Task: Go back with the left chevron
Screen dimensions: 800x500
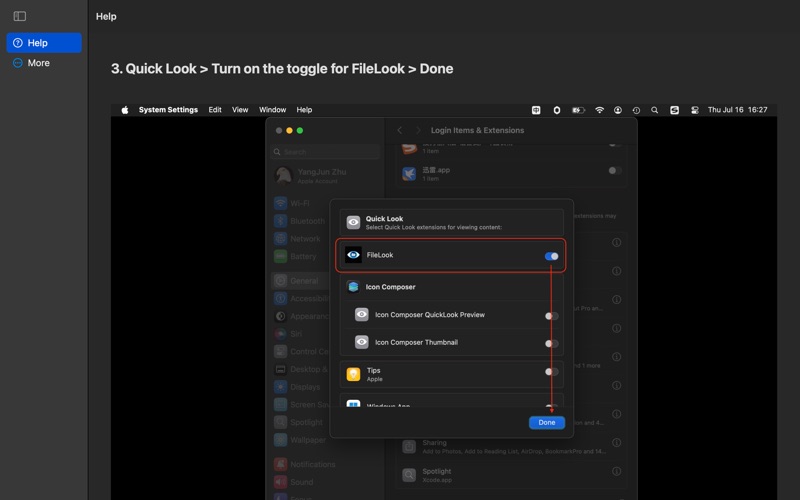Action: 399,130
